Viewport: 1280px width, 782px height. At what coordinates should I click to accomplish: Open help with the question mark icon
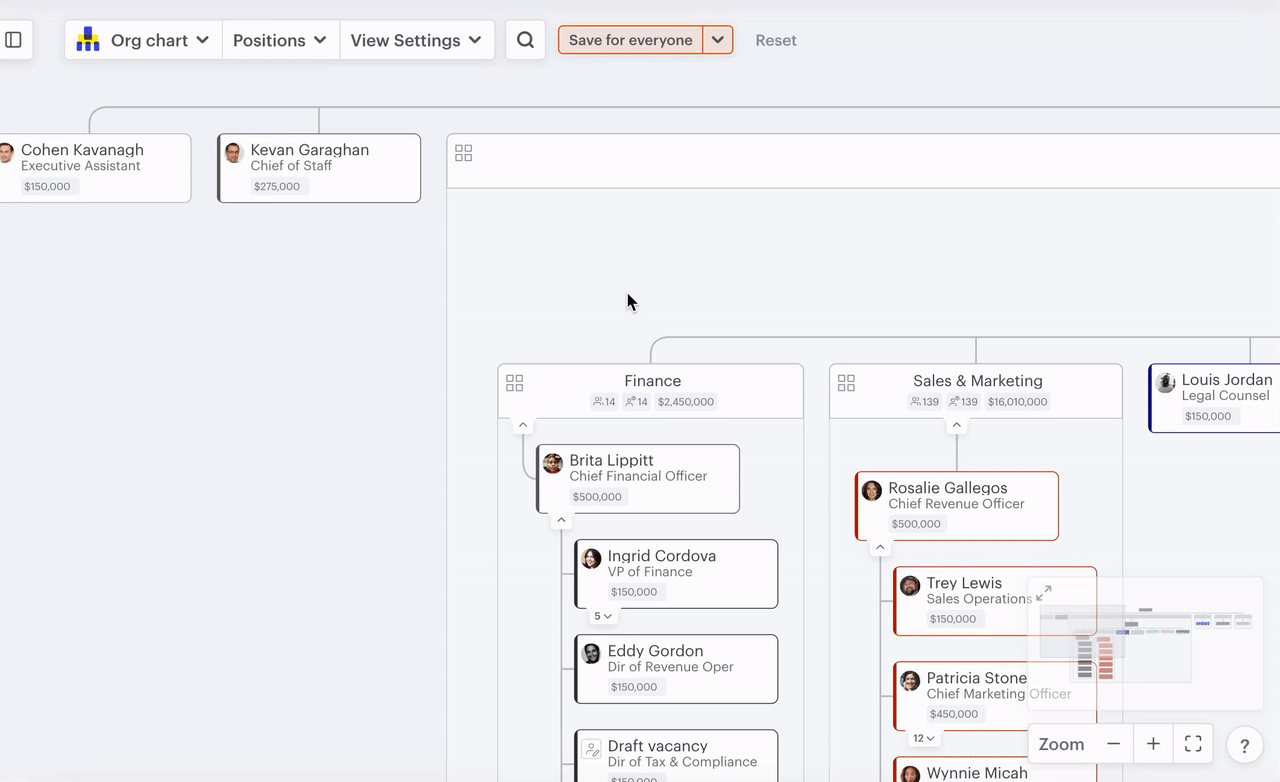pyautogui.click(x=1245, y=746)
